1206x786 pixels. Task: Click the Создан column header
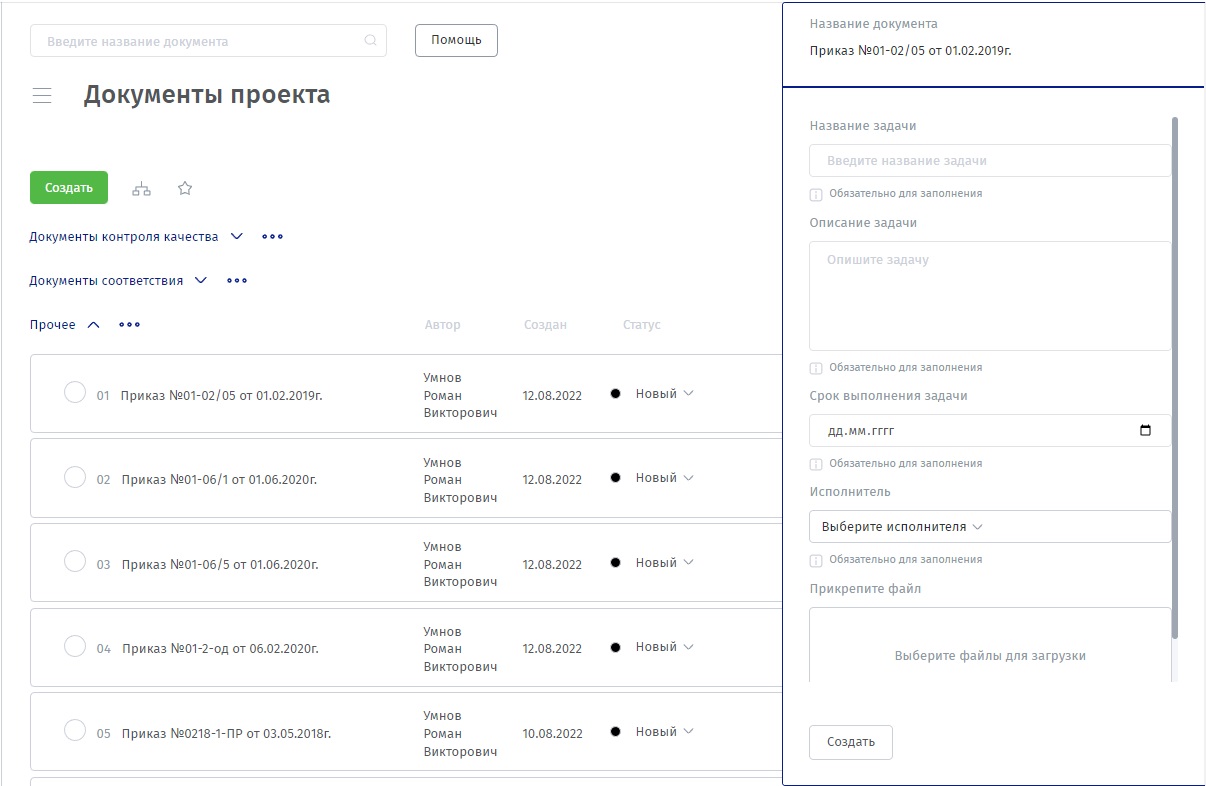click(545, 325)
